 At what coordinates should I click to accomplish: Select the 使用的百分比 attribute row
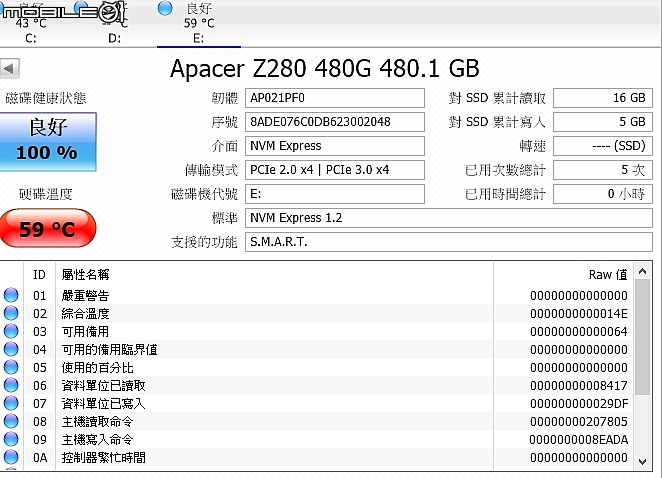(x=316, y=367)
